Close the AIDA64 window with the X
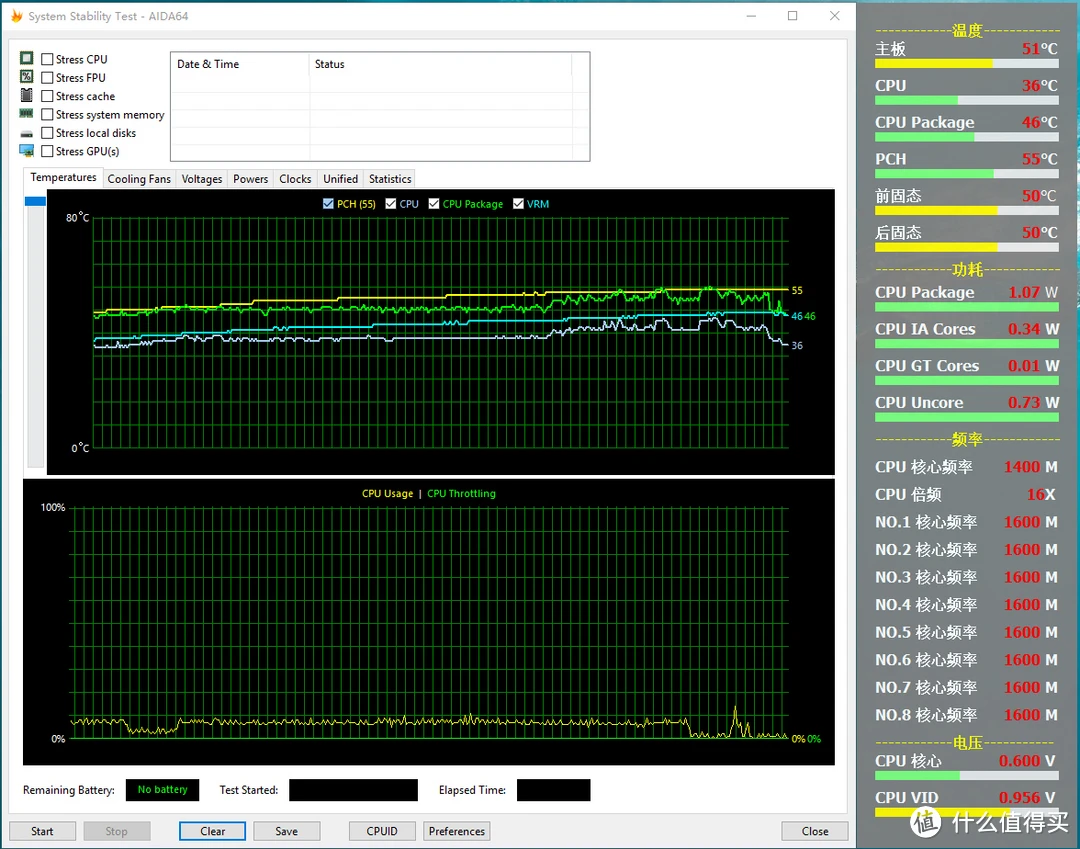 (834, 16)
